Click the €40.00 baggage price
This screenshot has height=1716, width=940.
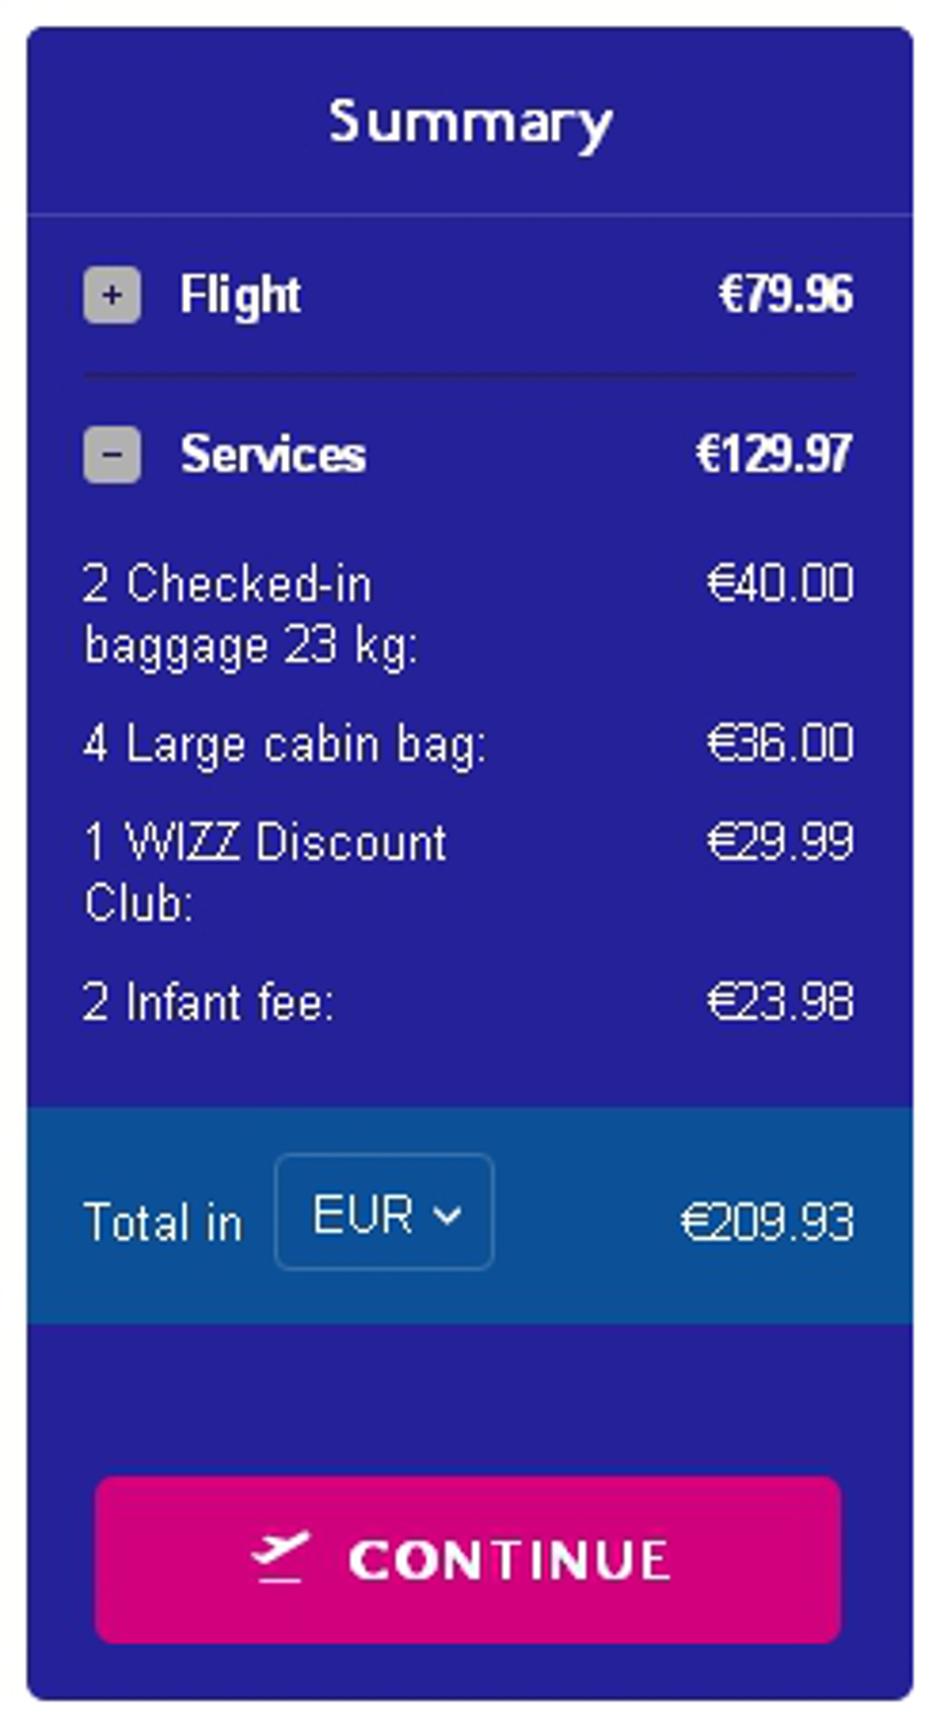coord(782,585)
